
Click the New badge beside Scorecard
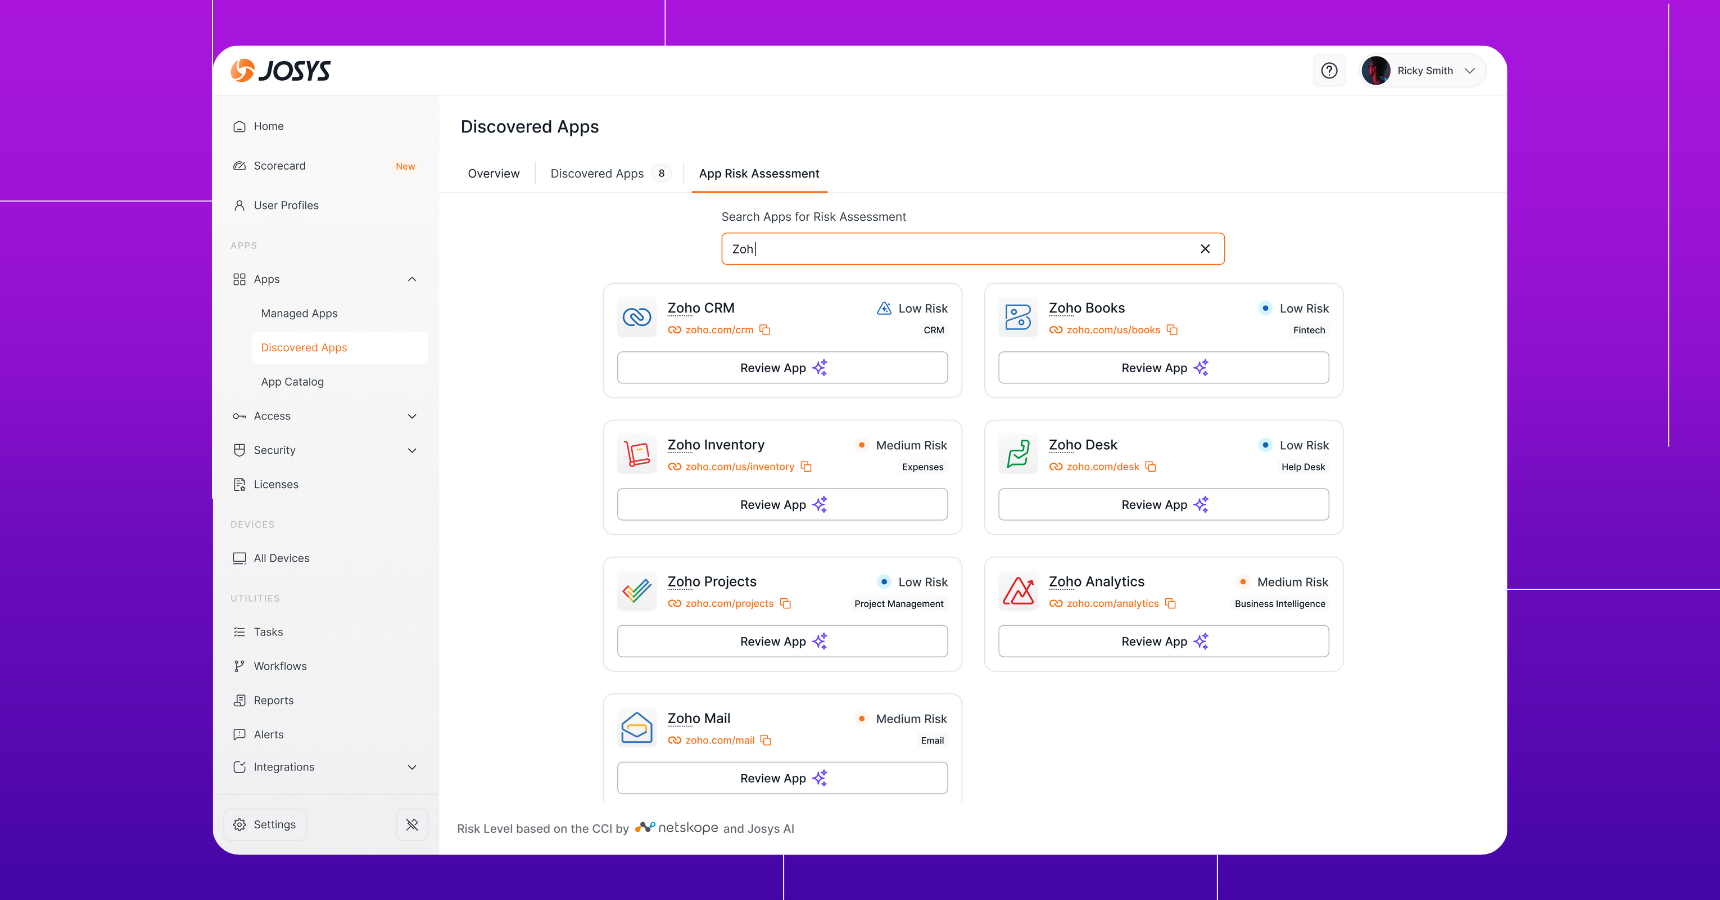405,167
